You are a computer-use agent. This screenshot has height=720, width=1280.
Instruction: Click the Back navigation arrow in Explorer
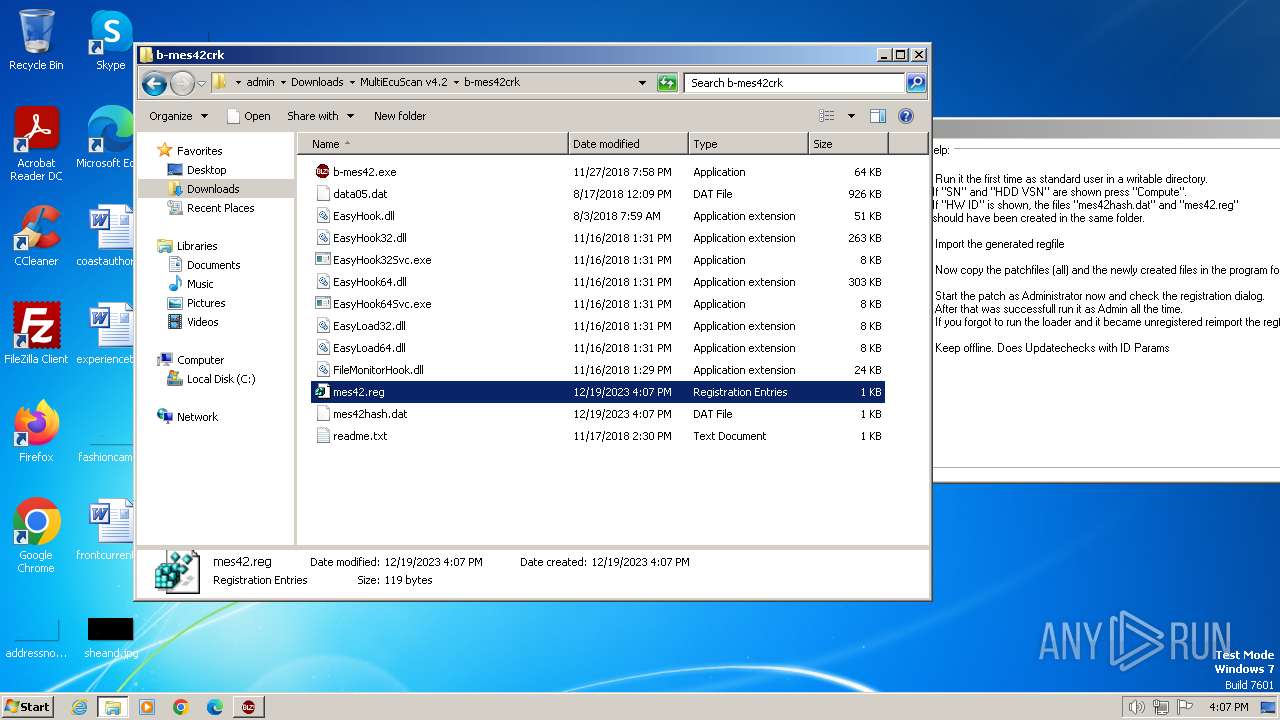(x=154, y=83)
